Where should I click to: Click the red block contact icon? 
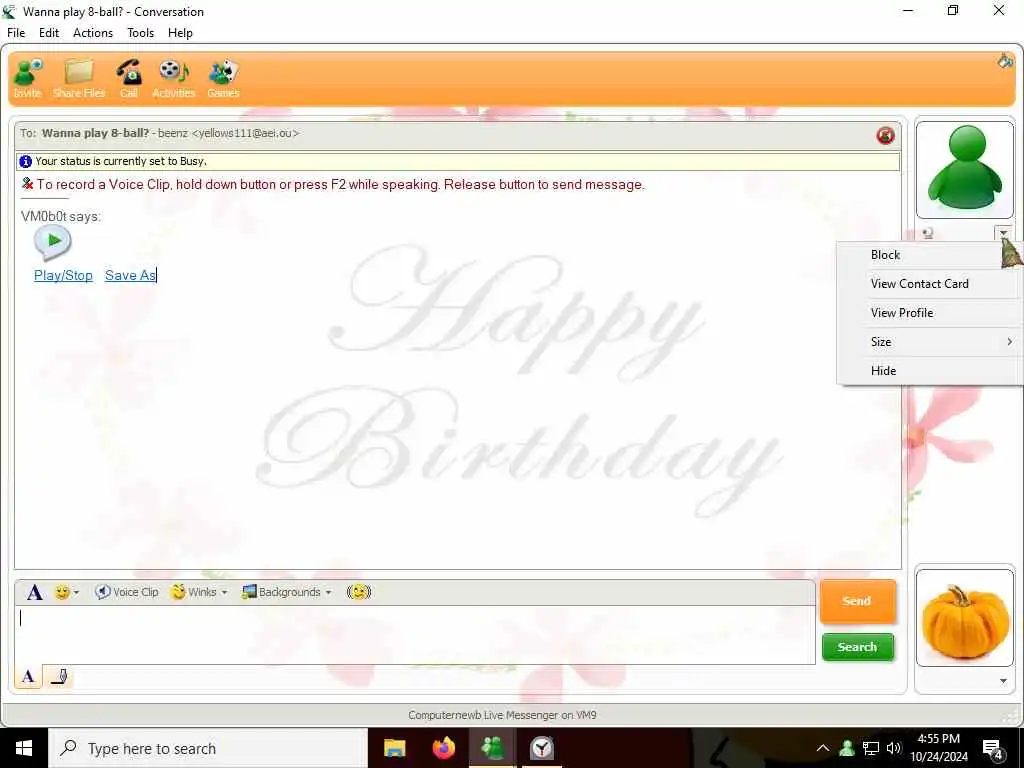886,135
